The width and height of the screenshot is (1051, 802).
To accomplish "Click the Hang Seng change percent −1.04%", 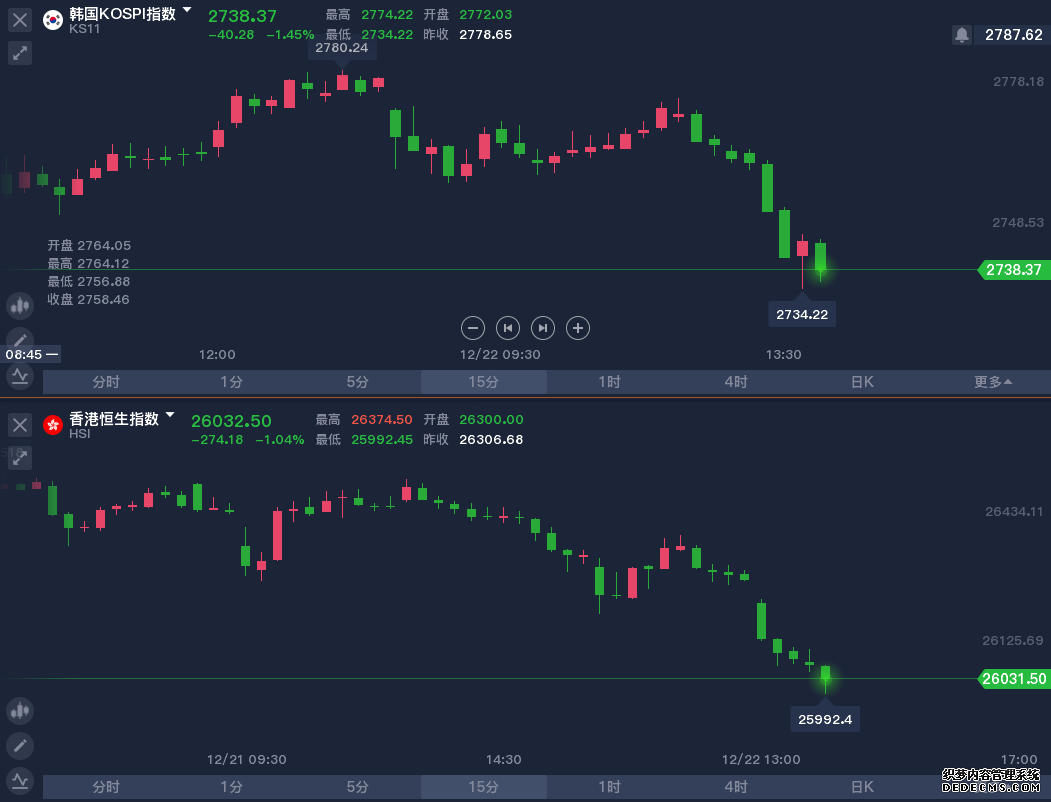I will (280, 440).
